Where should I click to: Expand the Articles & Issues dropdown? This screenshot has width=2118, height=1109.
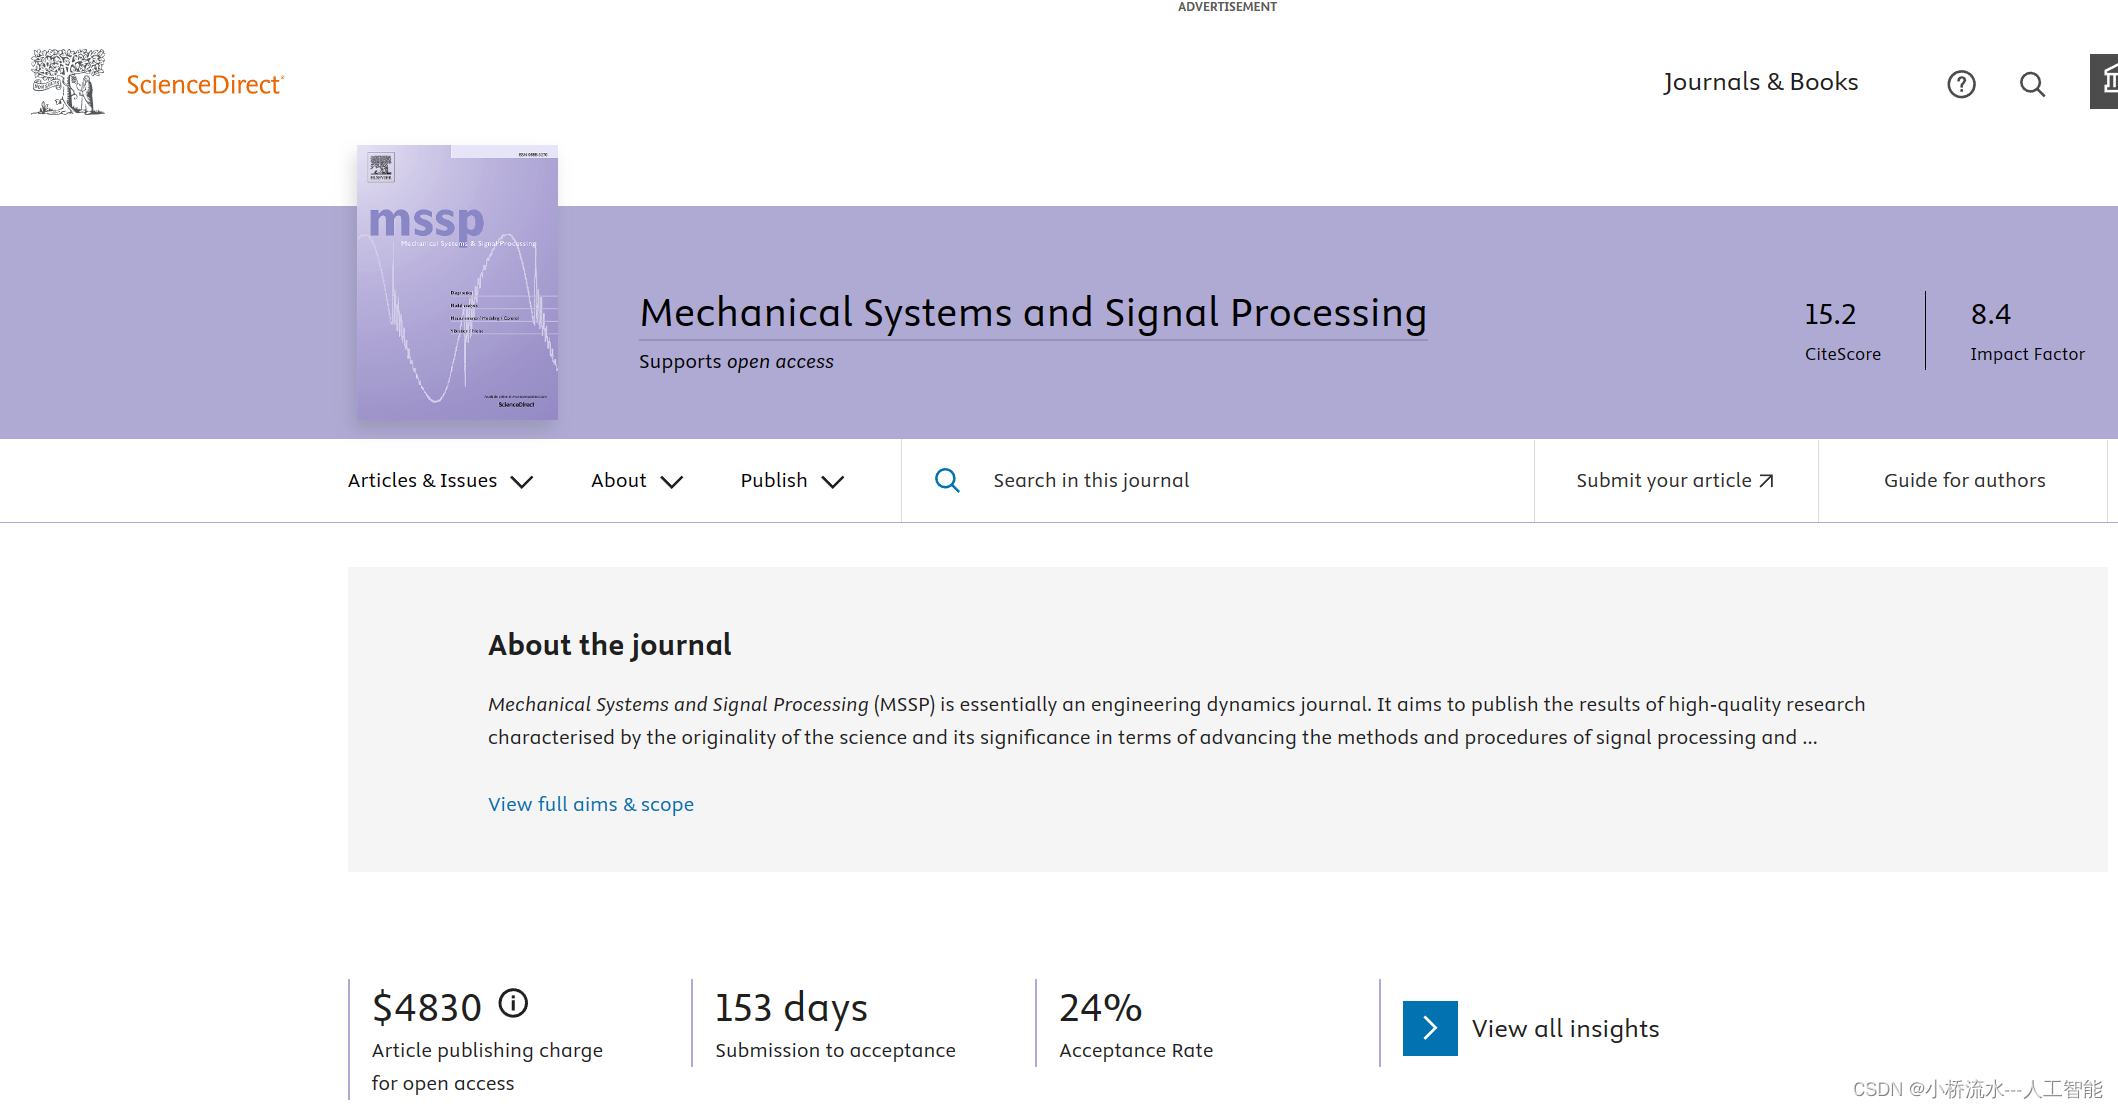coord(440,481)
